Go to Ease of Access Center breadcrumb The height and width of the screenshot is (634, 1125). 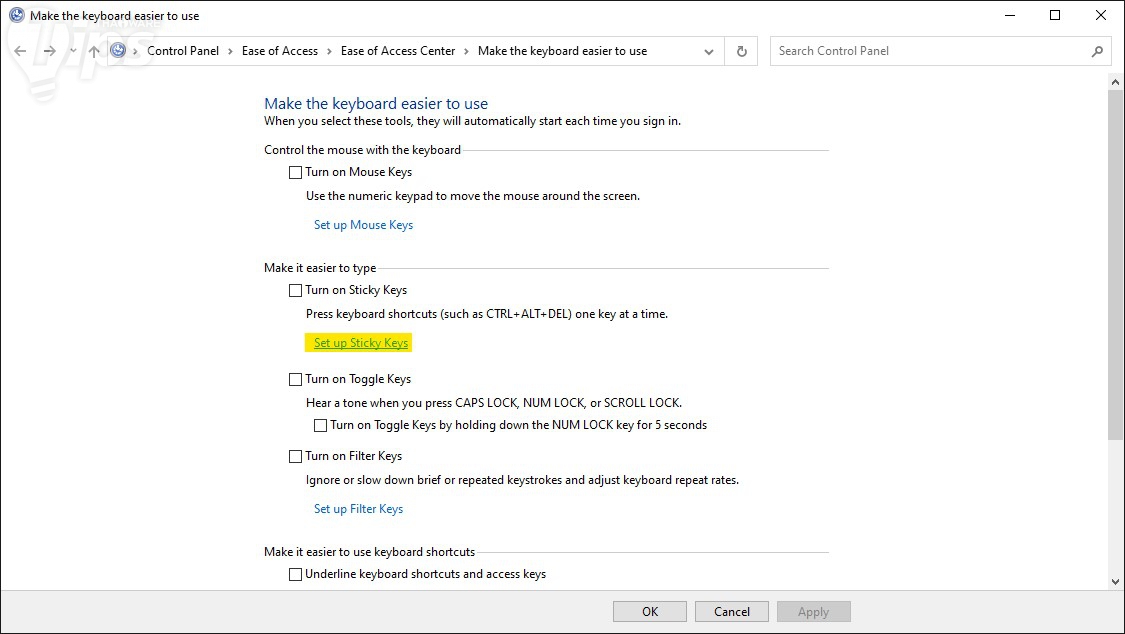pyautogui.click(x=397, y=51)
